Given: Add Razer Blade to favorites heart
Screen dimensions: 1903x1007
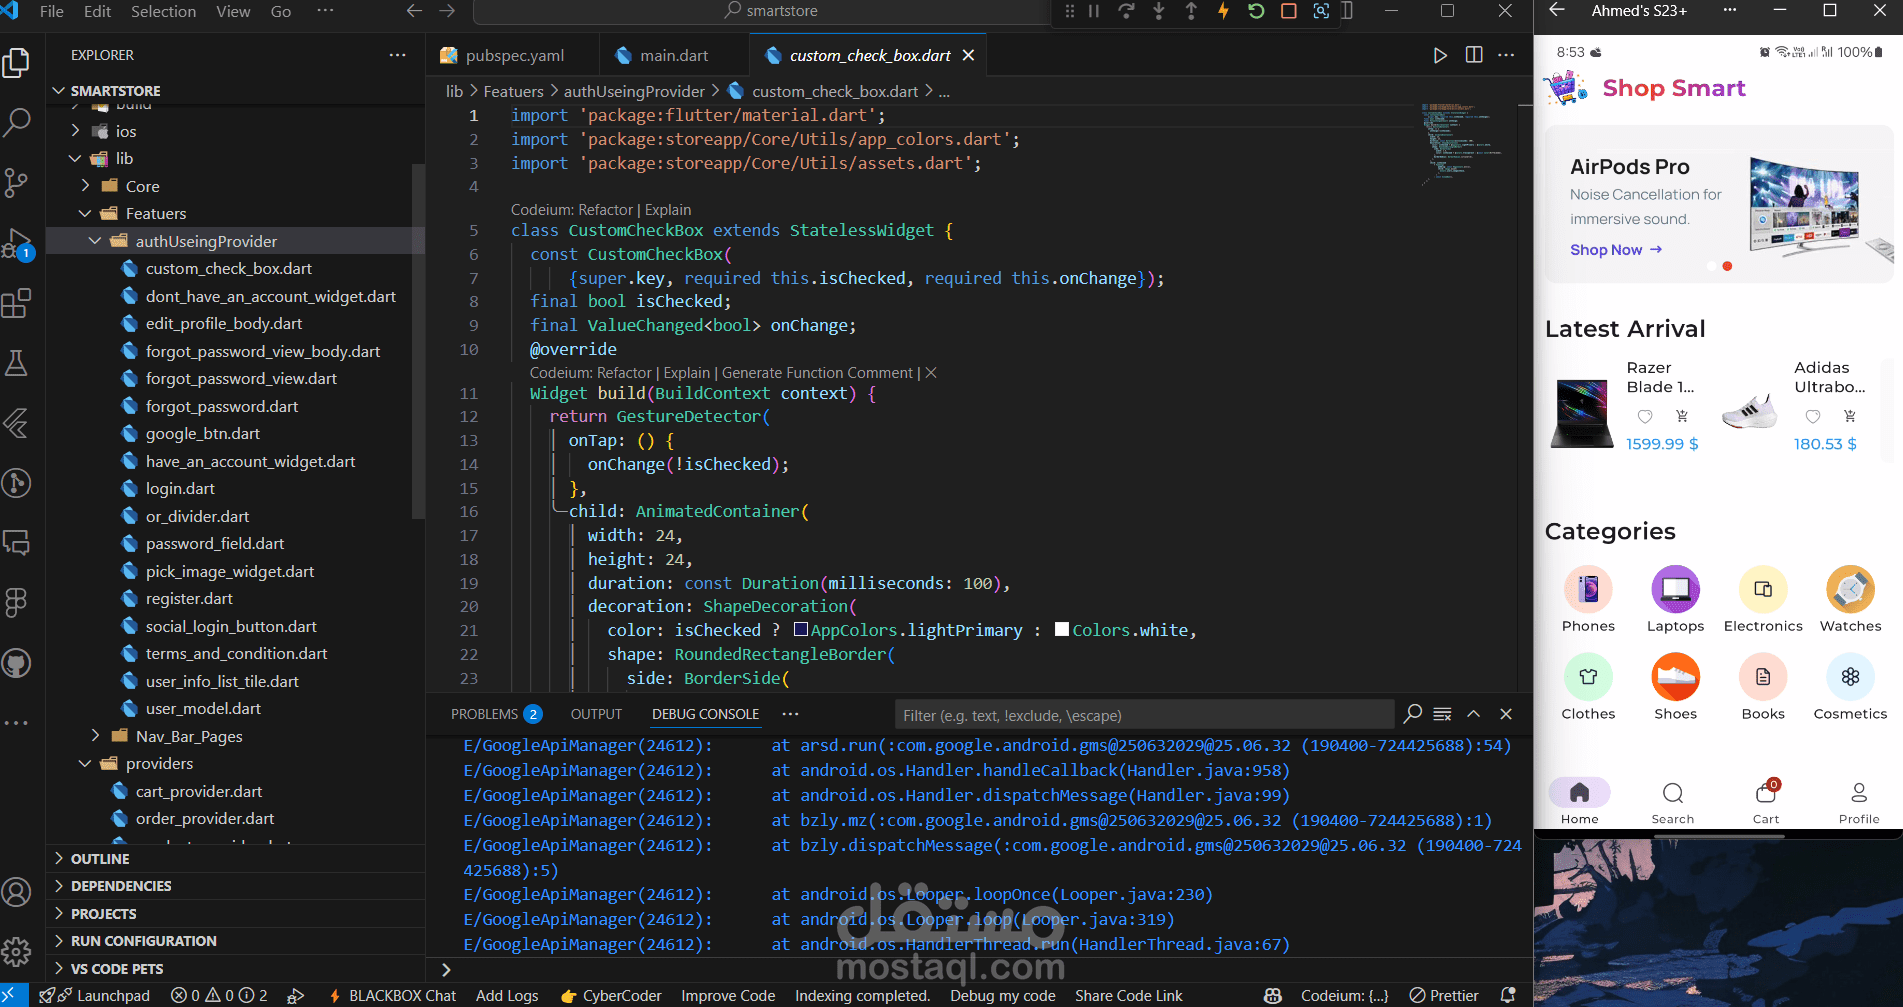Looking at the screenshot, I should (x=1645, y=417).
